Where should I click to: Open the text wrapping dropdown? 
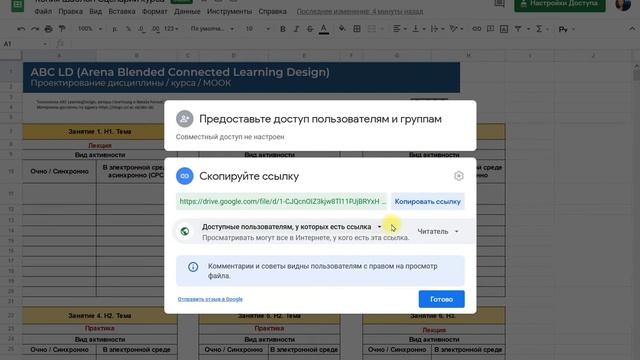coord(437,29)
